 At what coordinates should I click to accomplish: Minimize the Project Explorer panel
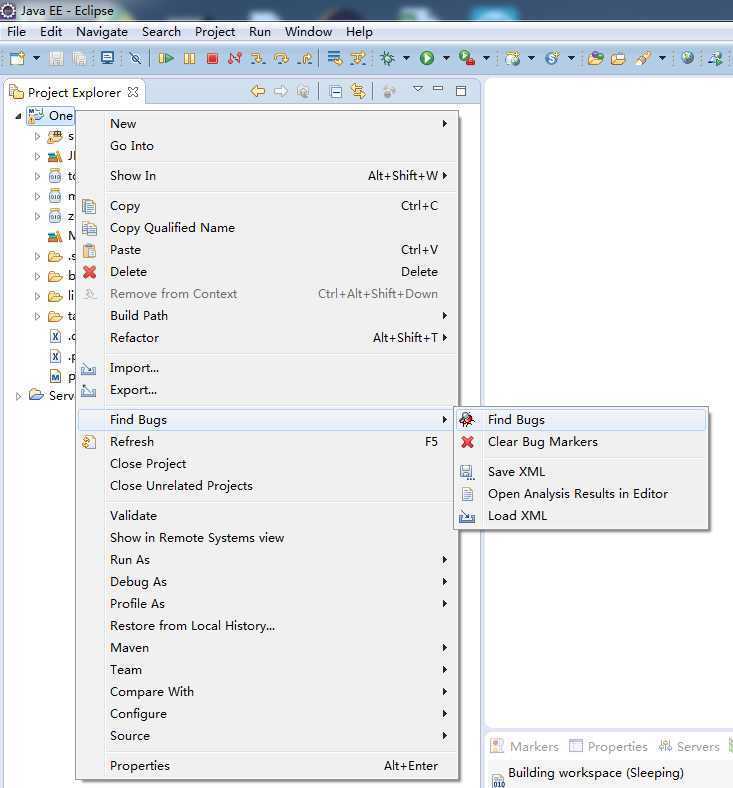[438, 89]
